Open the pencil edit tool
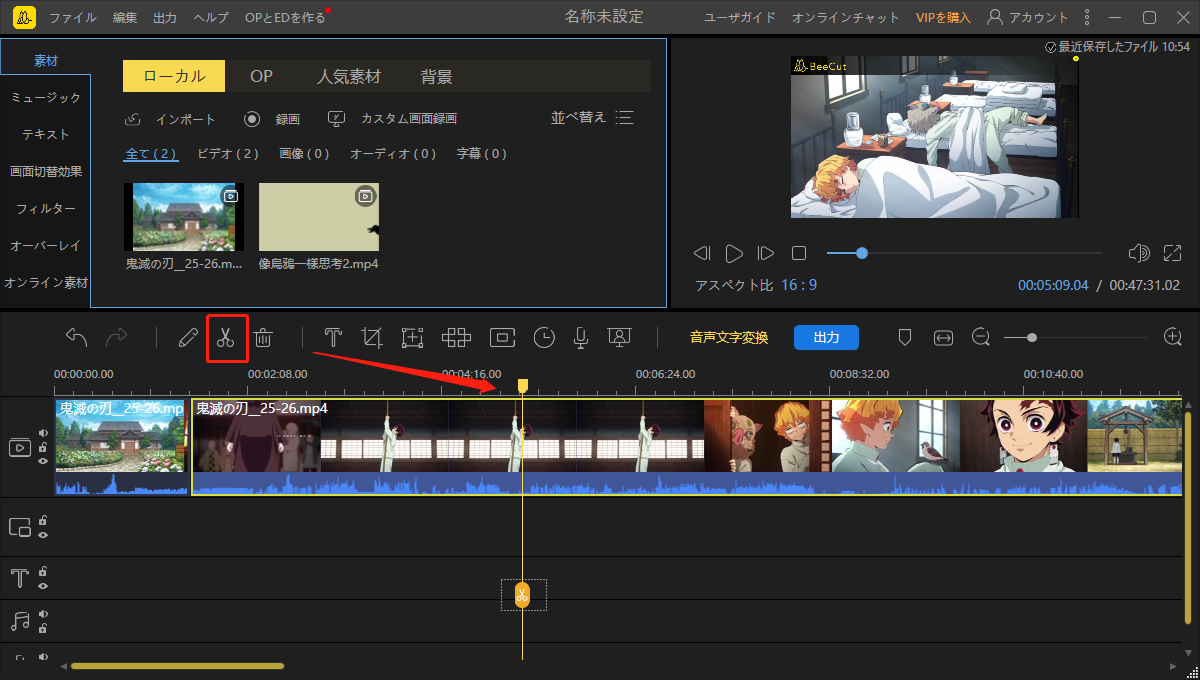This screenshot has height=680, width=1200. click(186, 338)
